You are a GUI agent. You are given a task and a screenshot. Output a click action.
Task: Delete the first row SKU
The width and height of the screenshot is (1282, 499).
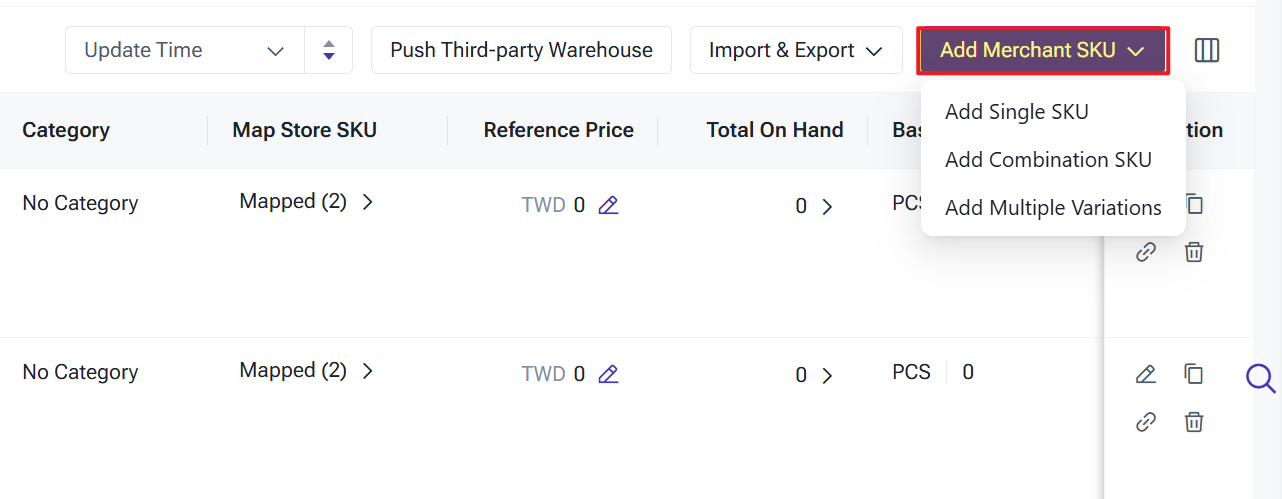(x=1193, y=252)
